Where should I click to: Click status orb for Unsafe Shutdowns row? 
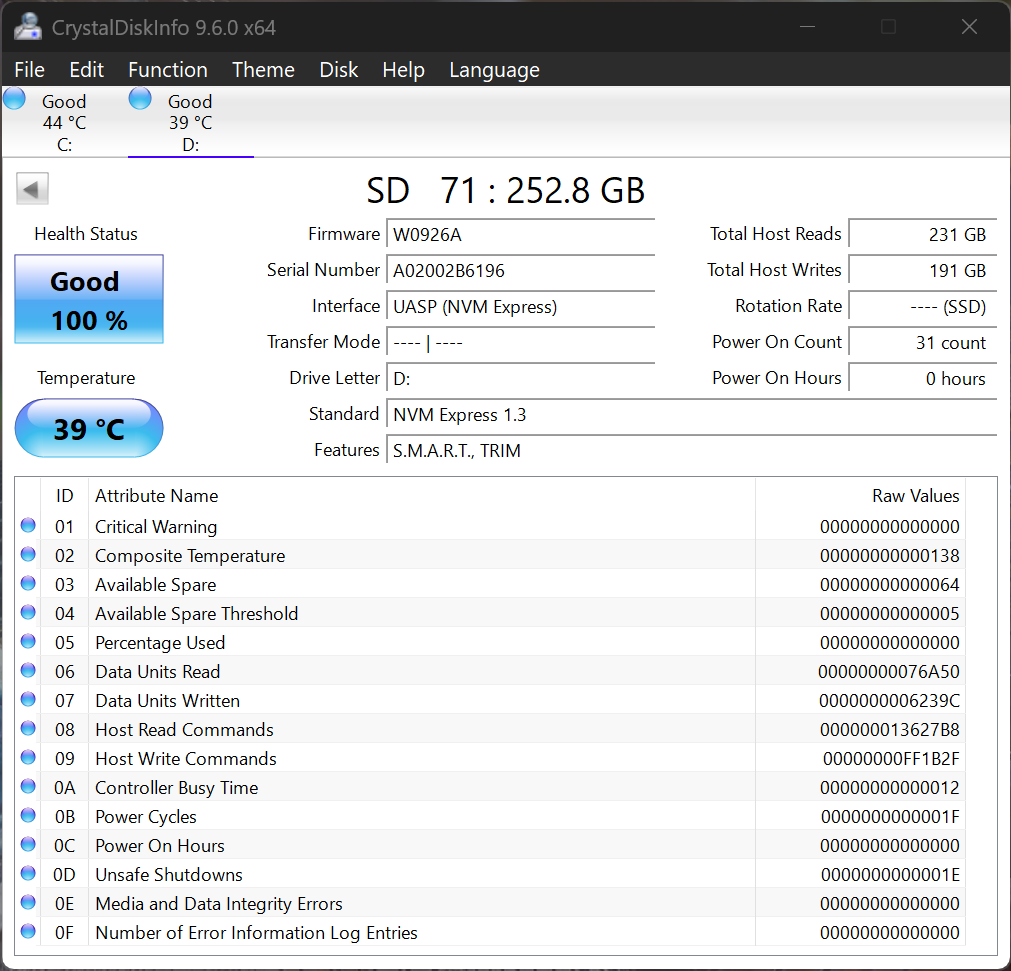[x=28, y=874]
